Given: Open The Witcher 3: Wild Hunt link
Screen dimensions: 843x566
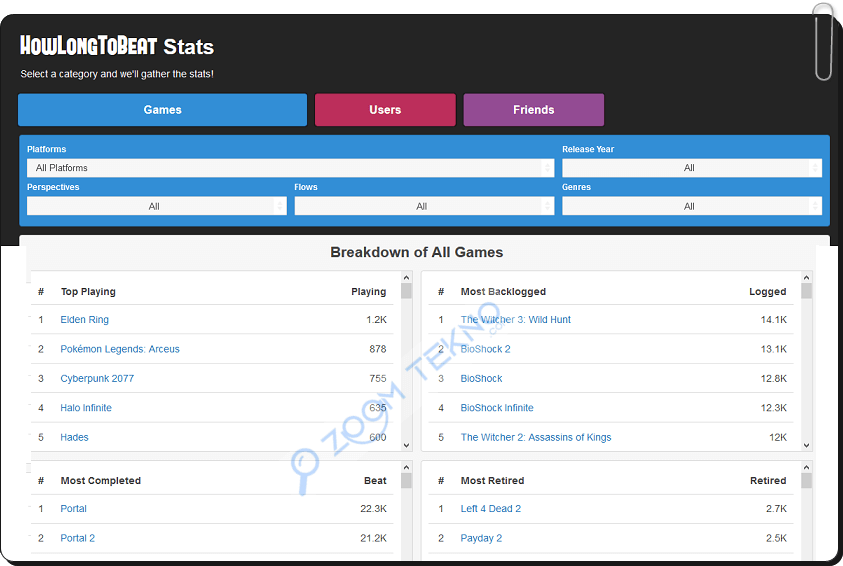Looking at the screenshot, I should point(516,319).
